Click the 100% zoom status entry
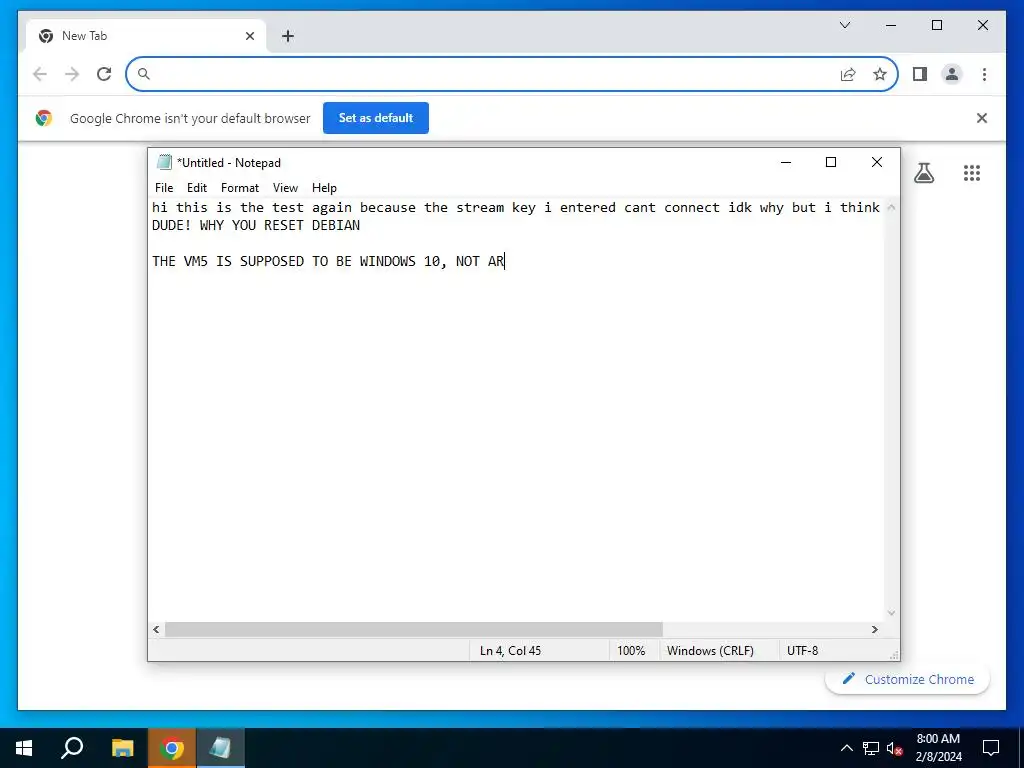This screenshot has width=1024, height=768. tap(631, 651)
